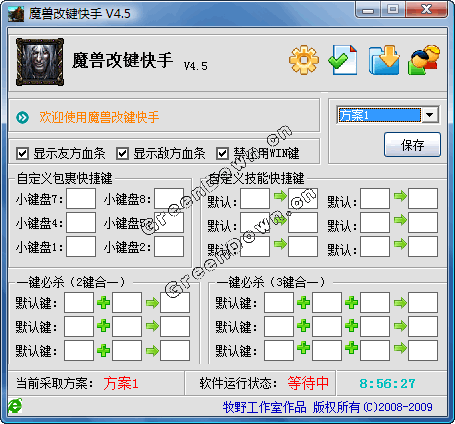Screen dimensions: 455x424
Task: Click the folder download arrow icon
Action: tap(384, 60)
